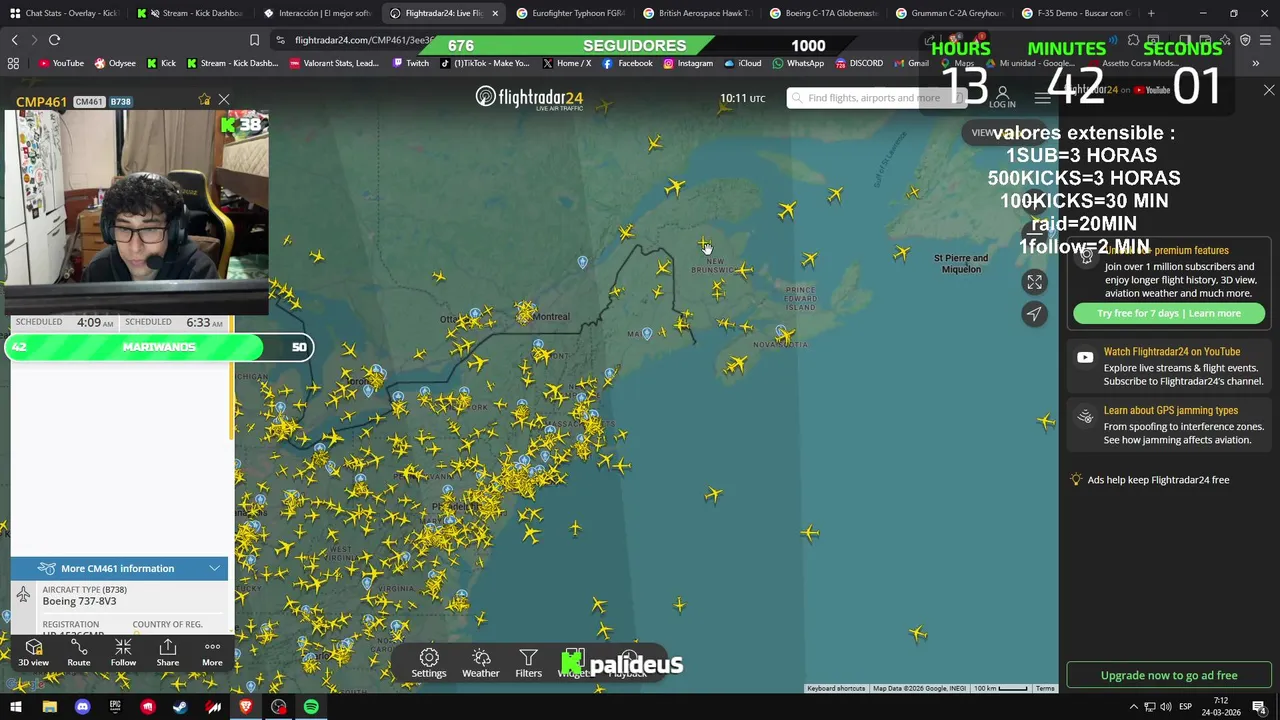Go back to previous page
Image resolution: width=1280 pixels, height=720 pixels.
point(14,40)
